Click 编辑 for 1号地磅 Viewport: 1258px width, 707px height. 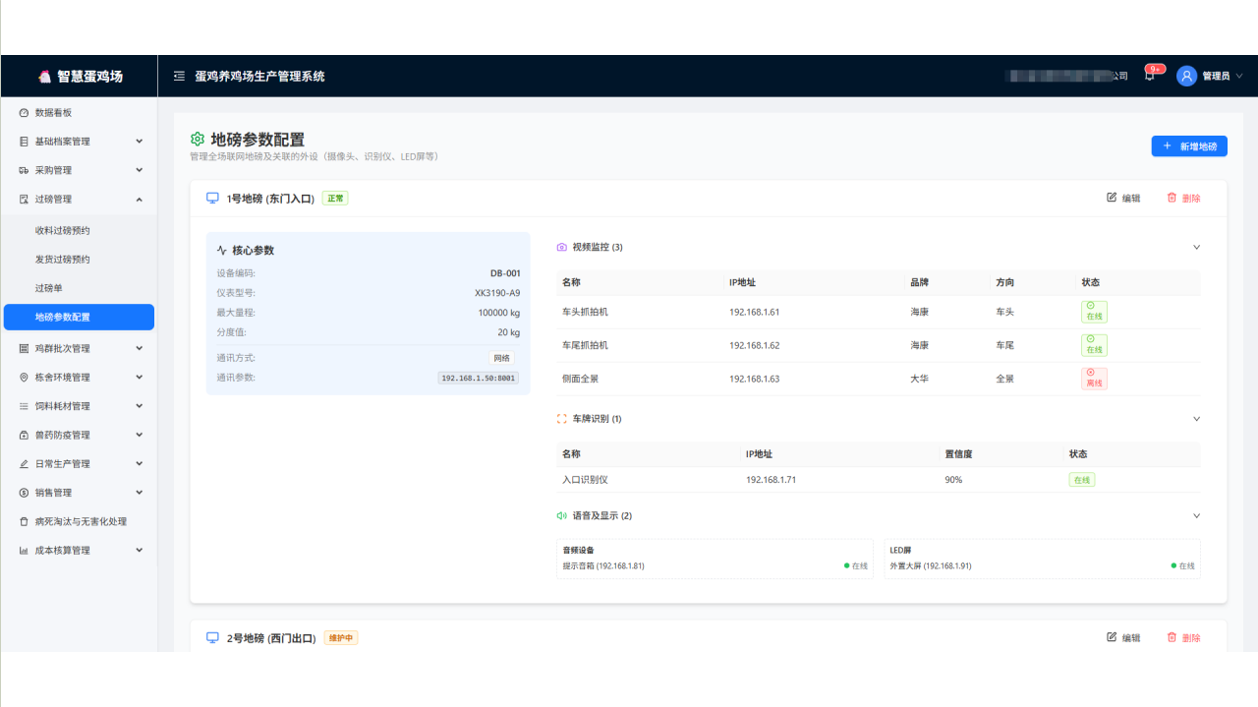[x=1124, y=198]
